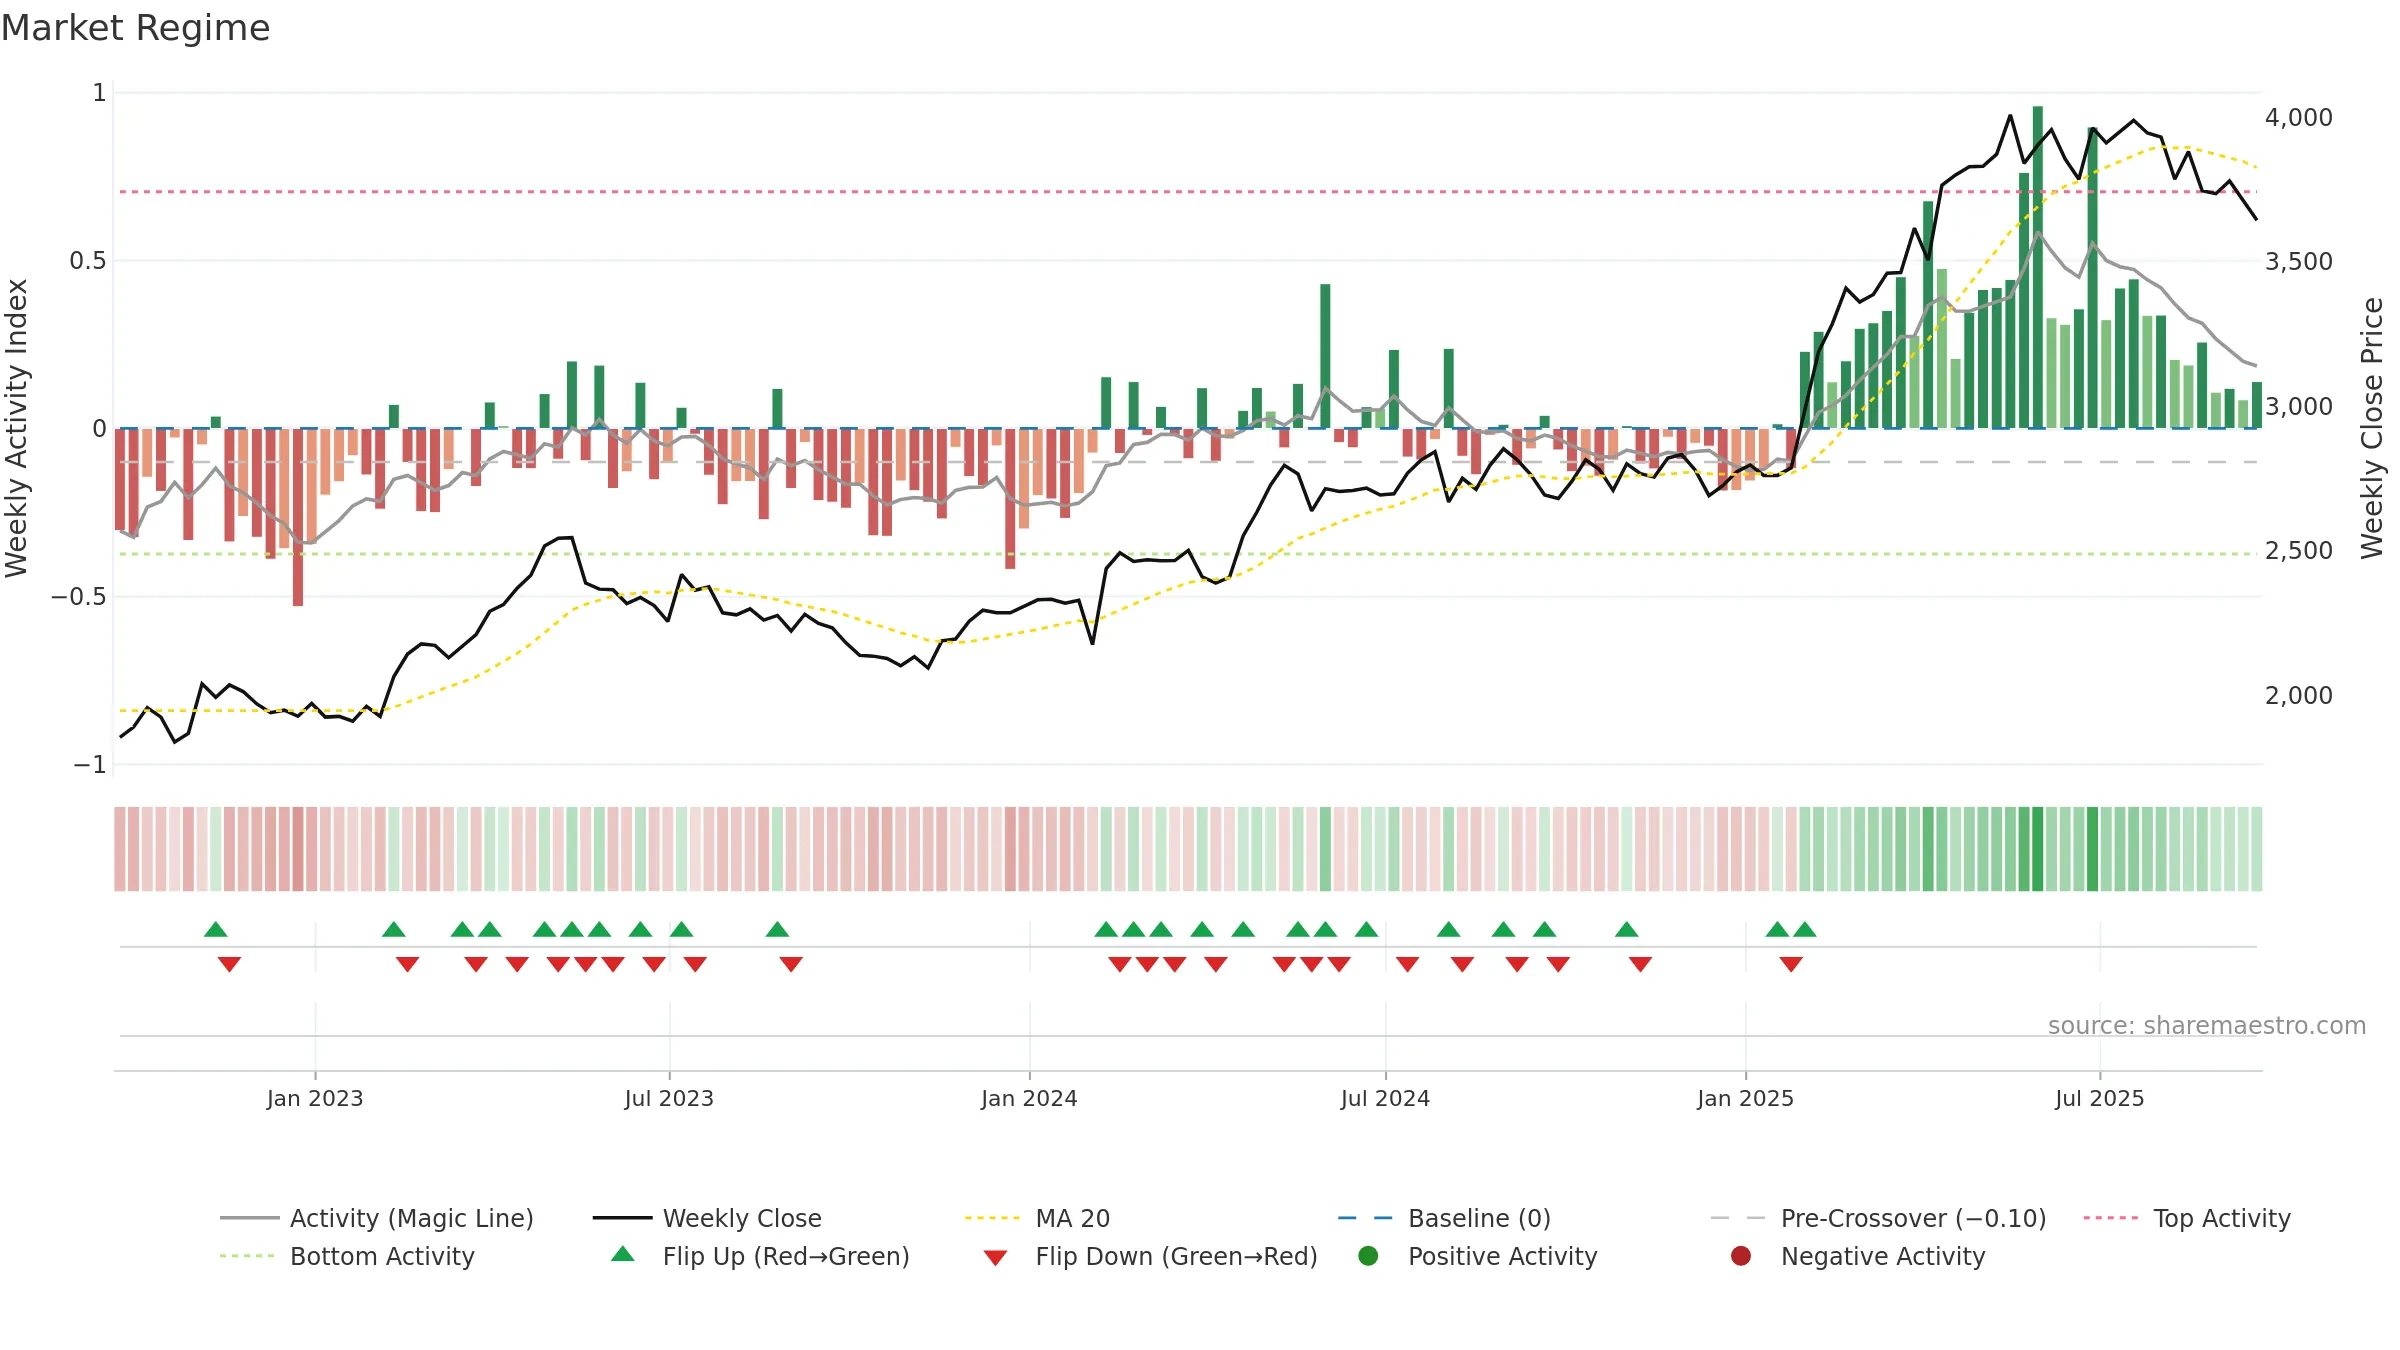The width and height of the screenshot is (2400, 1350).
Task: Toggle Baseline (0) legend entry
Action: point(1445,1218)
